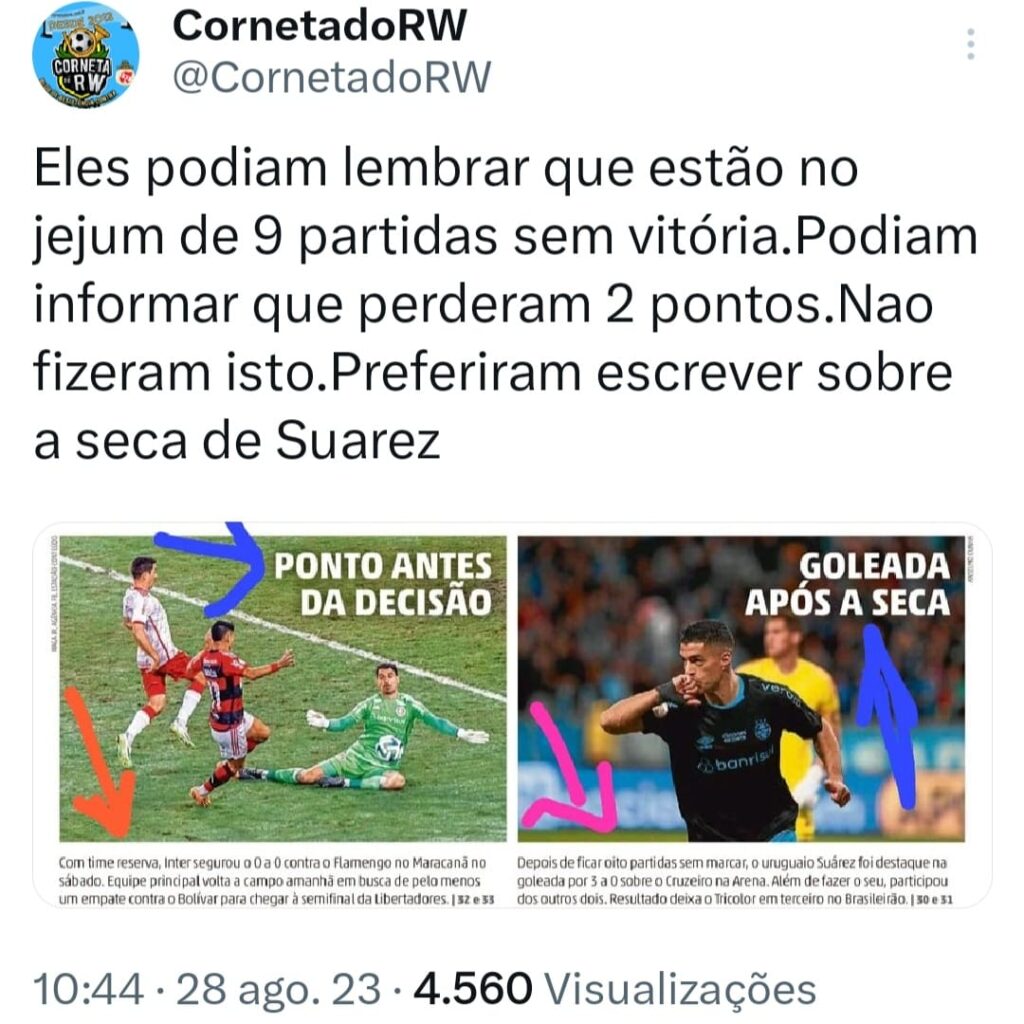Screen dimensions: 1024x1024
Task: Click the CornetadoRW display name
Action: [x=319, y=26]
